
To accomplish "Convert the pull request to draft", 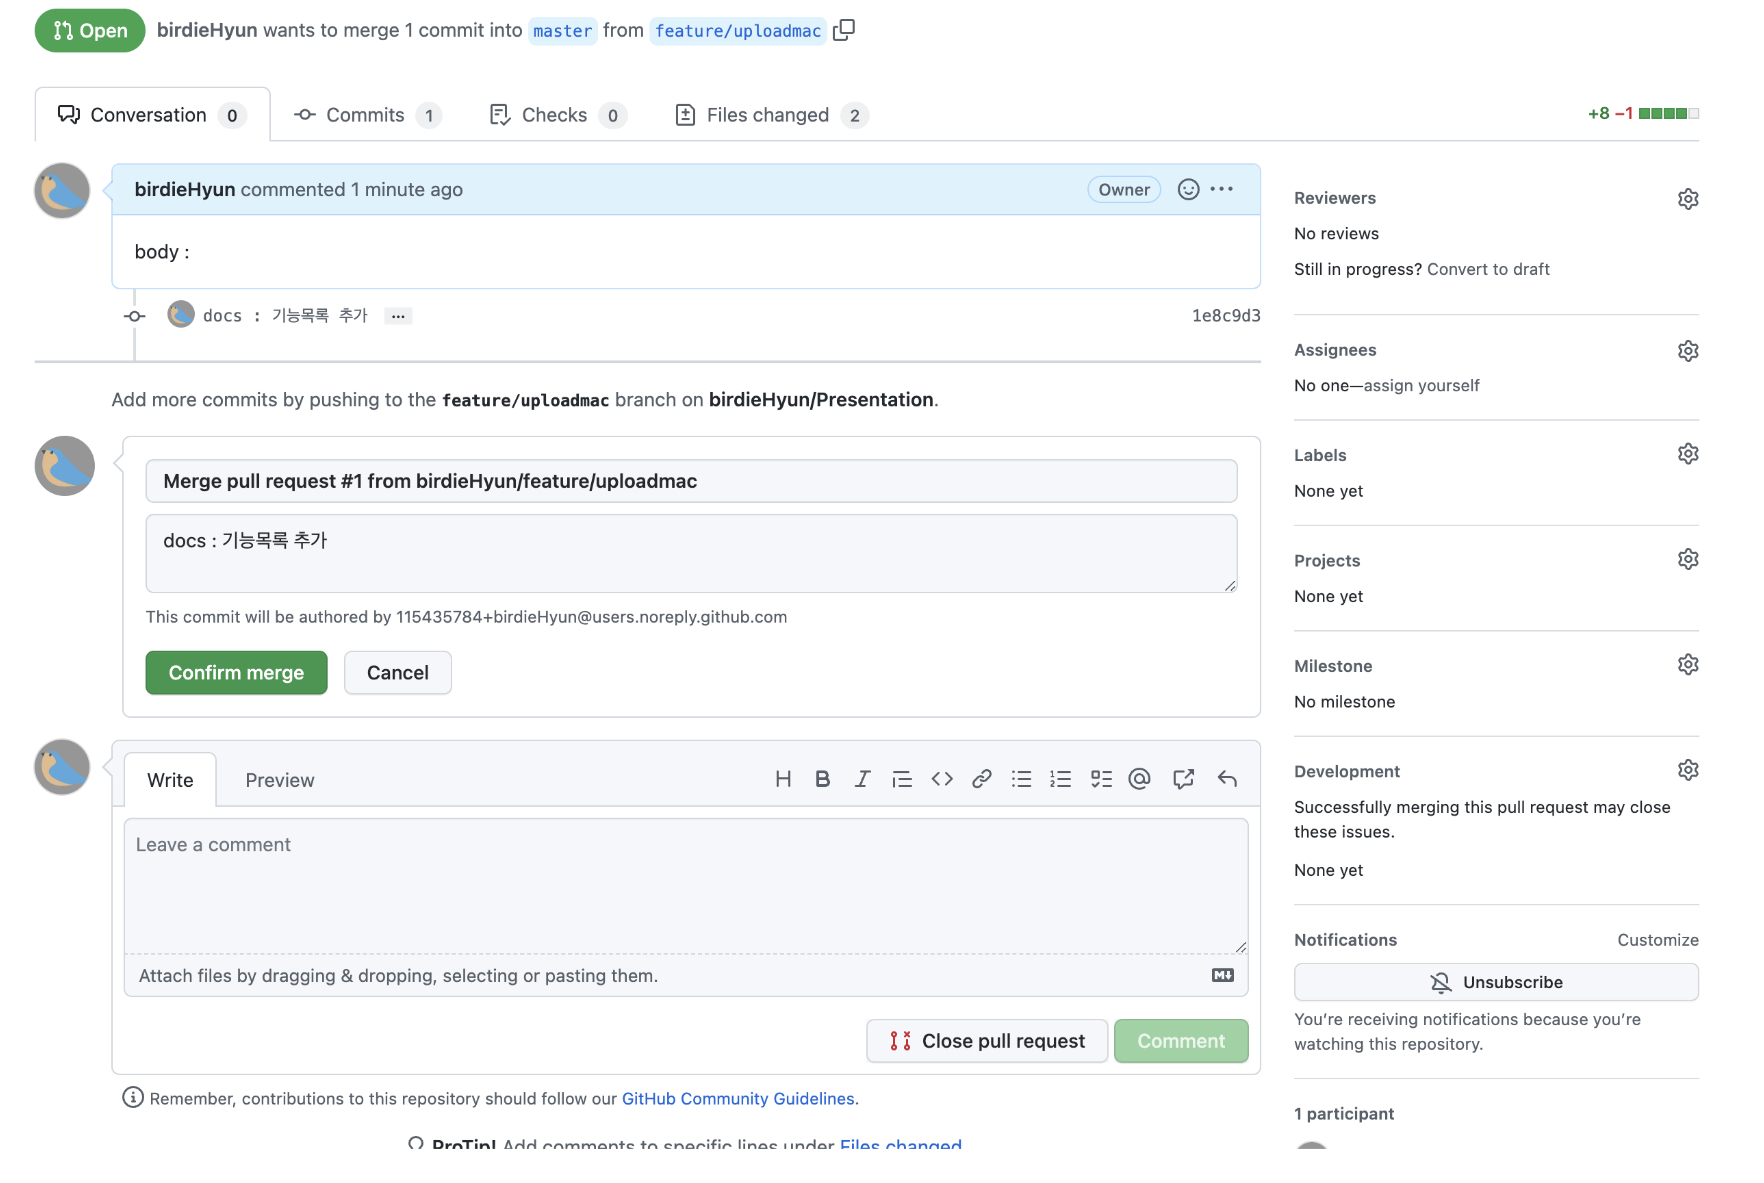I will (x=1489, y=269).
